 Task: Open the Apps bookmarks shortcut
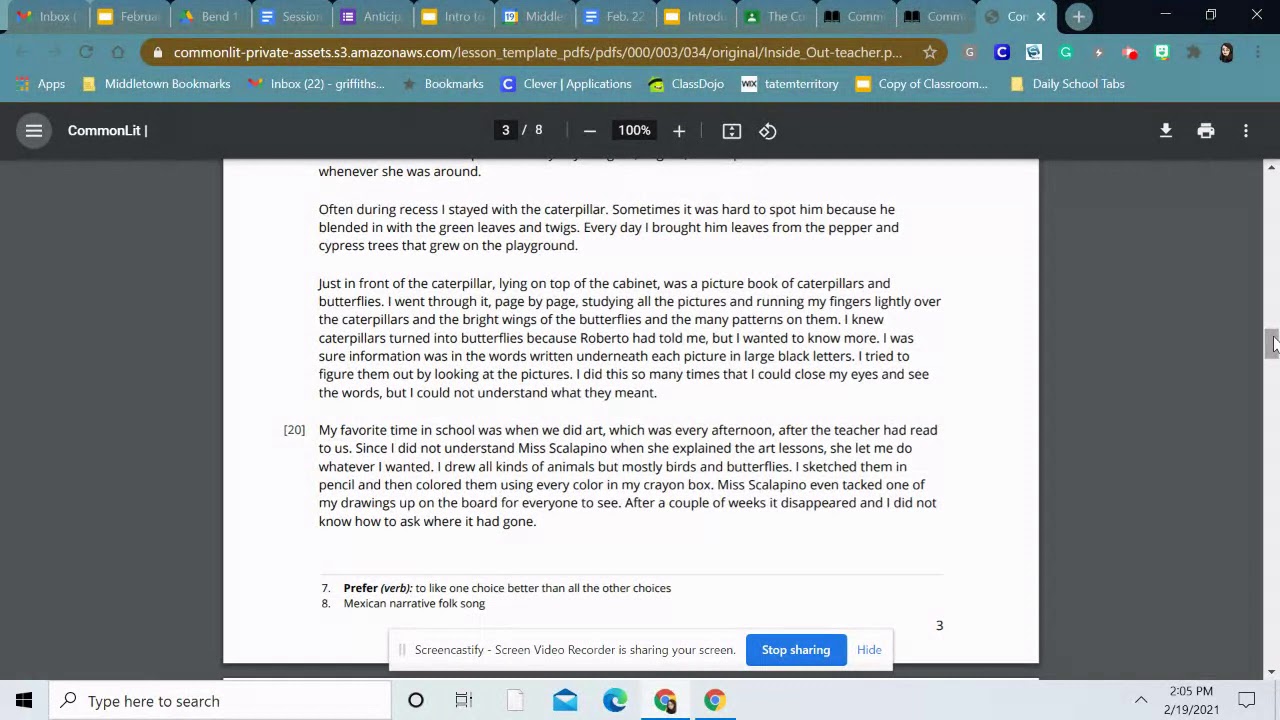39,84
